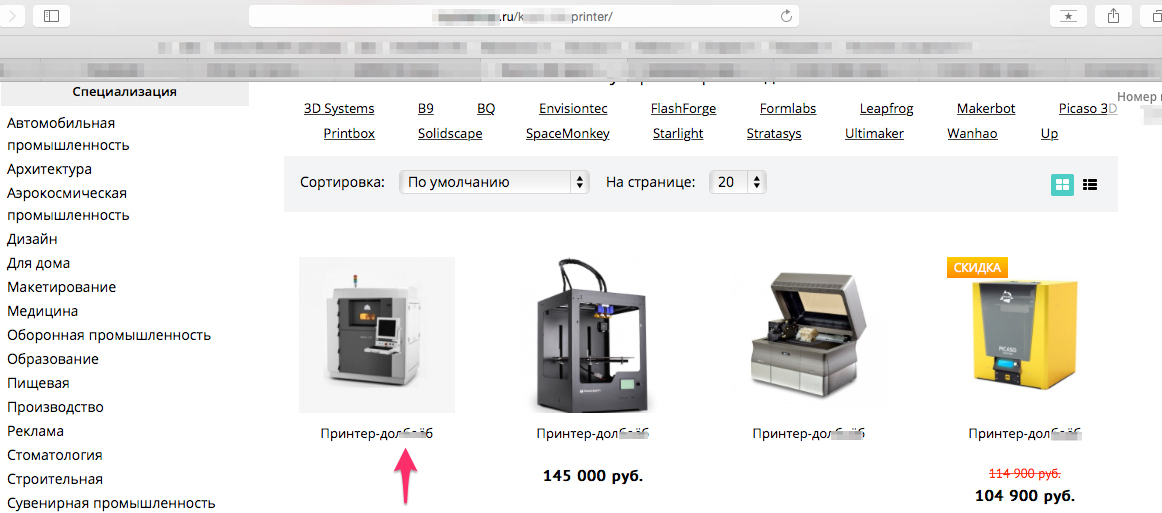Viewport: 1162px width, 513px height.
Task: Open the Сортировка dropdown
Action: (494, 182)
